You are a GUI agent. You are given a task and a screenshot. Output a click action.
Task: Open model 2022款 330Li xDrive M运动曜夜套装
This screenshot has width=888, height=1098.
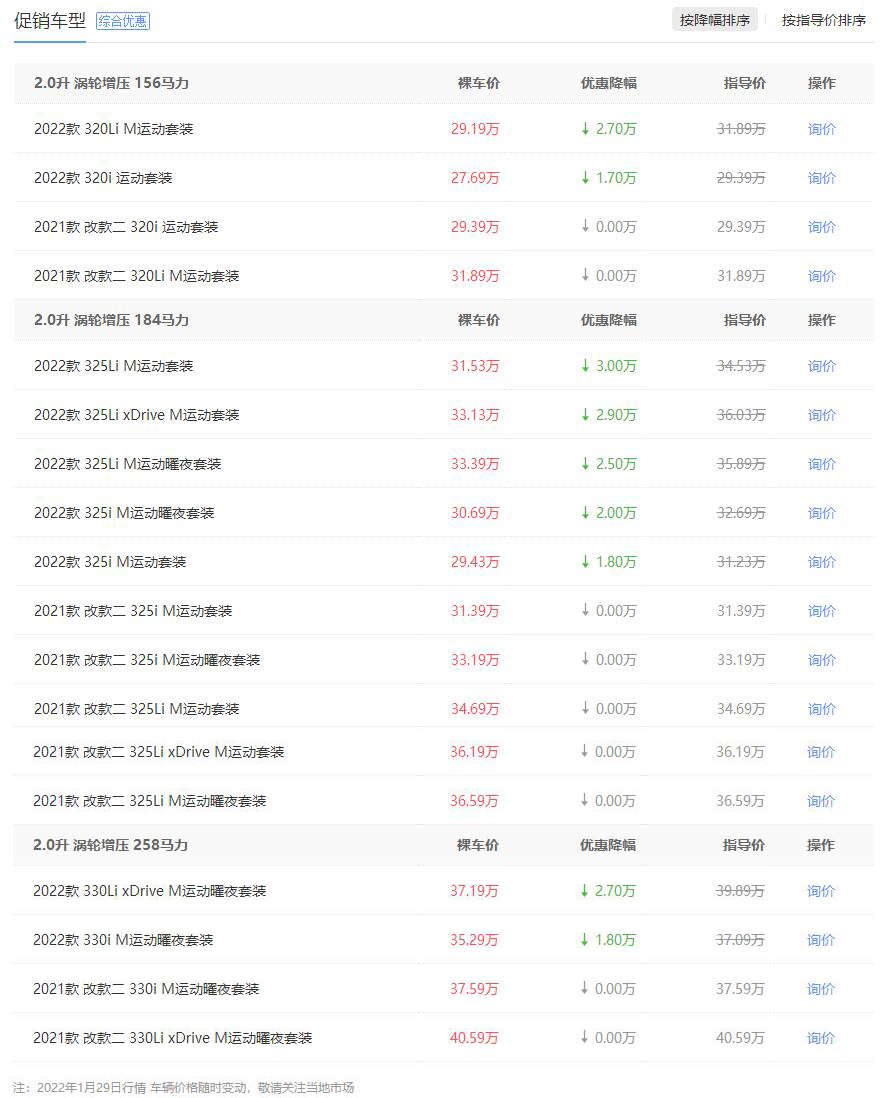pyautogui.click(x=150, y=891)
